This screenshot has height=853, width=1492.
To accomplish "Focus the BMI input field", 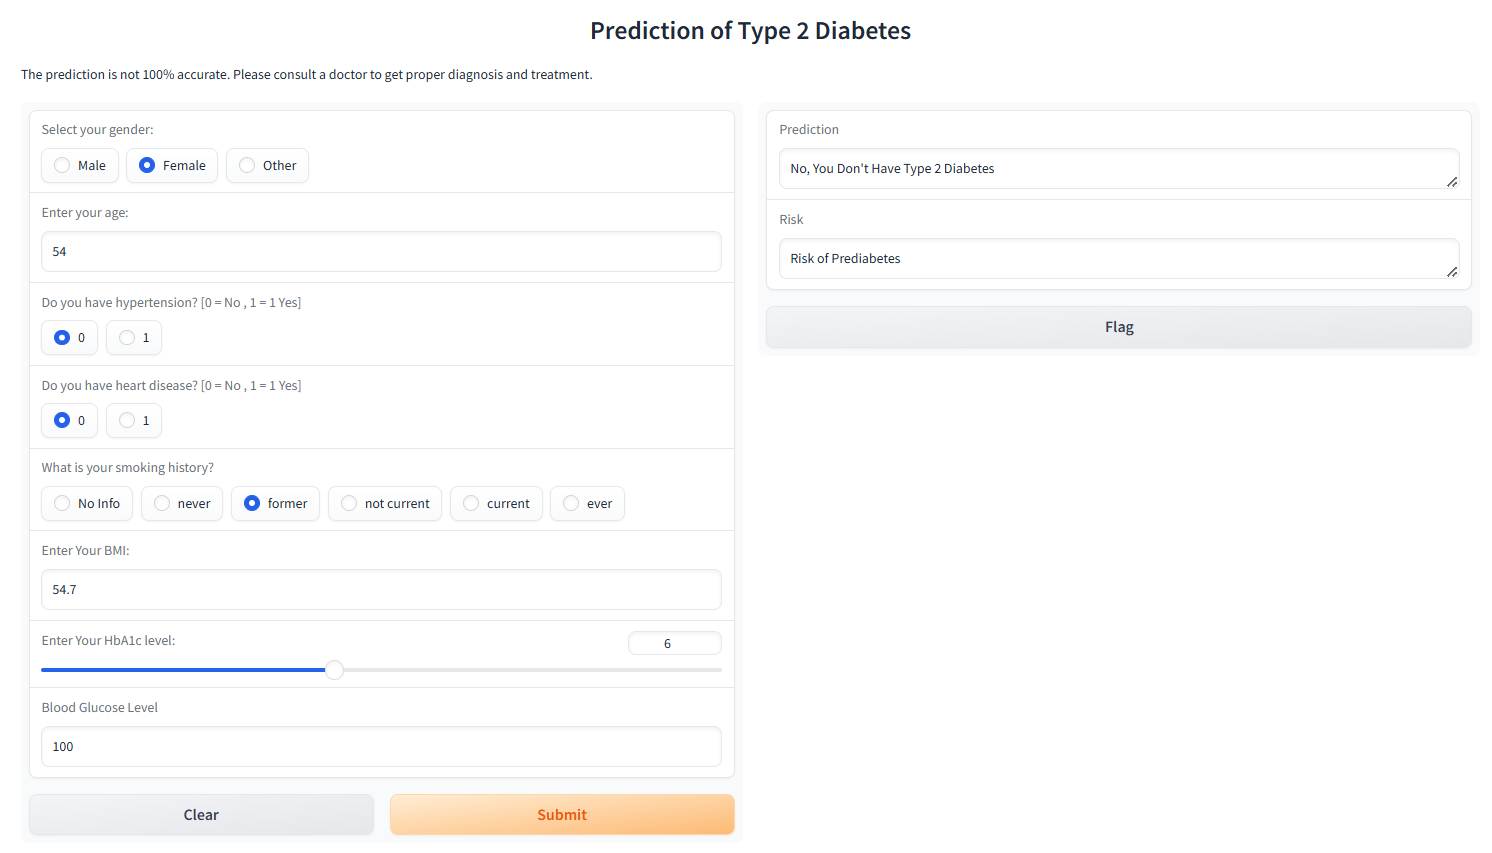I will tap(381, 590).
